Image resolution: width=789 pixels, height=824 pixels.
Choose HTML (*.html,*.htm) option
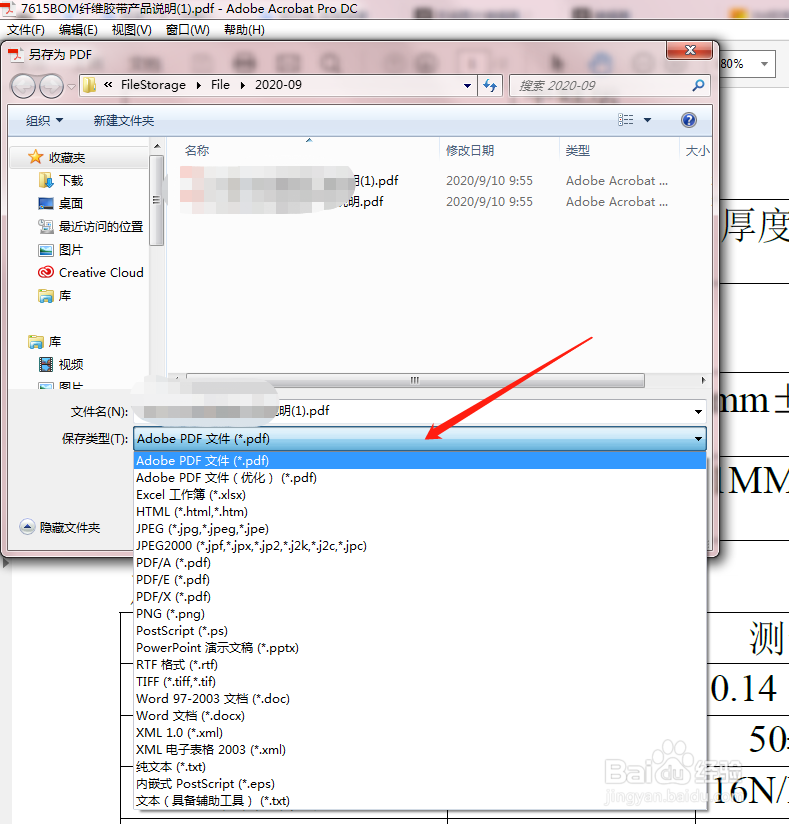coord(419,512)
